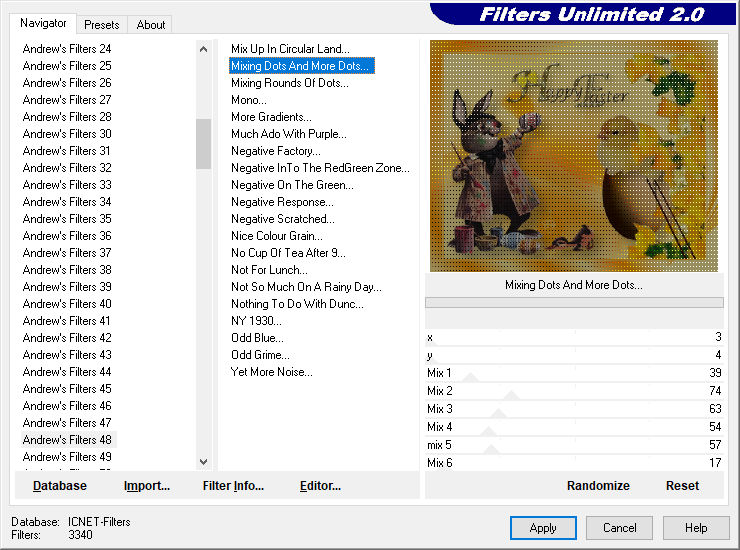Click the category list down arrow
This screenshot has height=550, width=740.
pyautogui.click(x=203, y=462)
